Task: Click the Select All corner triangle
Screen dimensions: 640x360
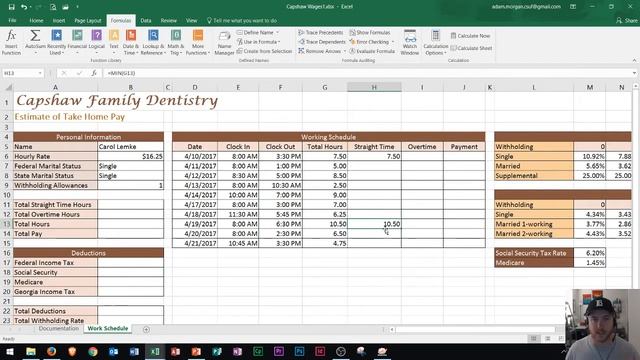Action: click(8, 87)
